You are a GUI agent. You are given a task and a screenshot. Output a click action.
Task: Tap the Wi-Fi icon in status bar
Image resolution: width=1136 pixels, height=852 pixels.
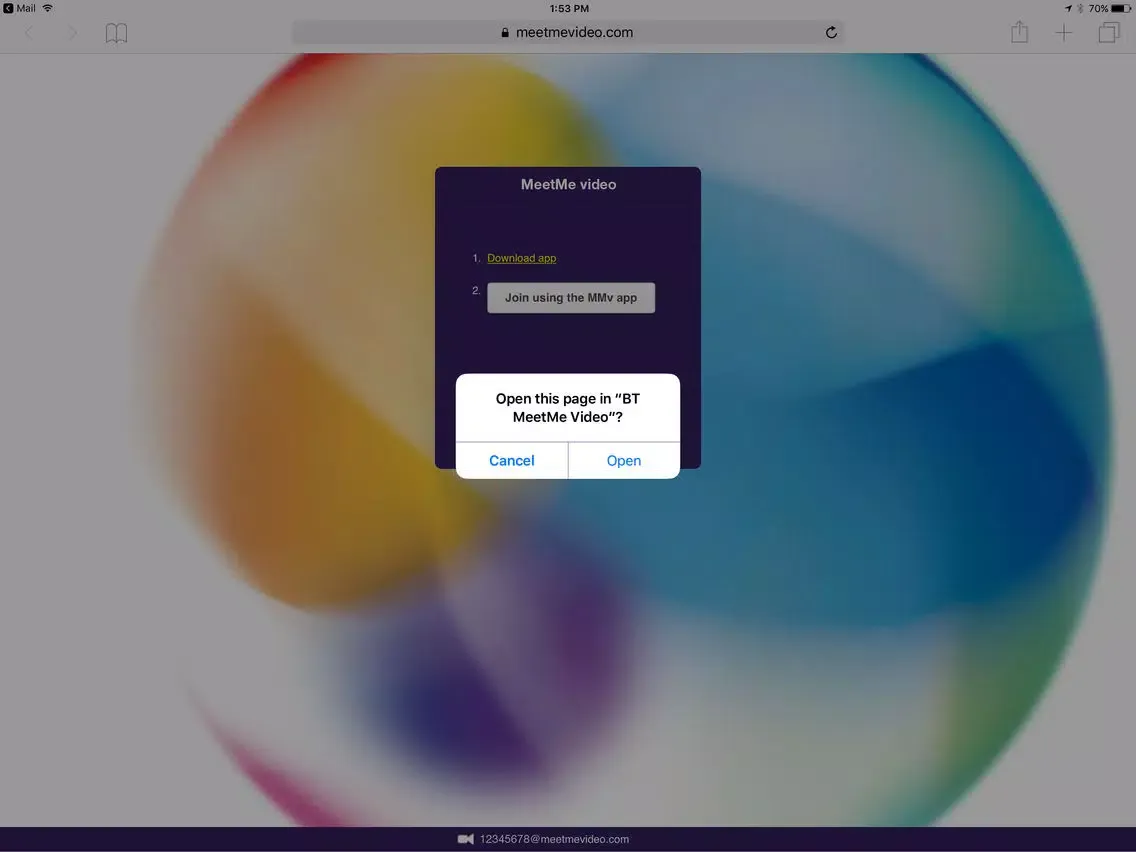coord(48,8)
